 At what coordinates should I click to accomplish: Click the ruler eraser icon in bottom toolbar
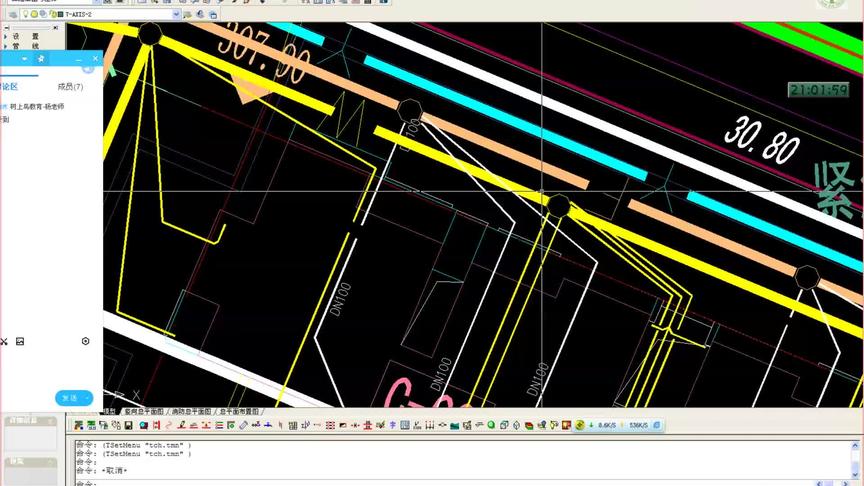click(244, 425)
